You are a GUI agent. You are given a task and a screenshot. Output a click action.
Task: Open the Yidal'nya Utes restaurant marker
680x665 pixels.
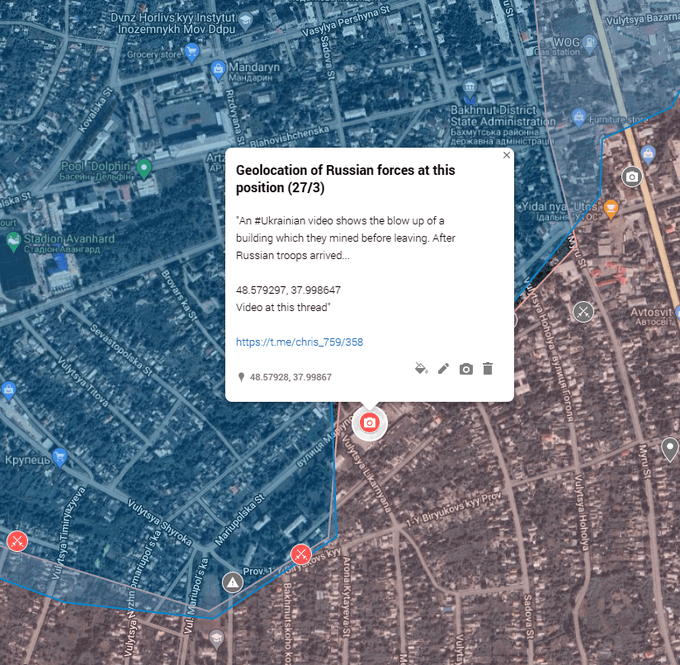(x=612, y=208)
